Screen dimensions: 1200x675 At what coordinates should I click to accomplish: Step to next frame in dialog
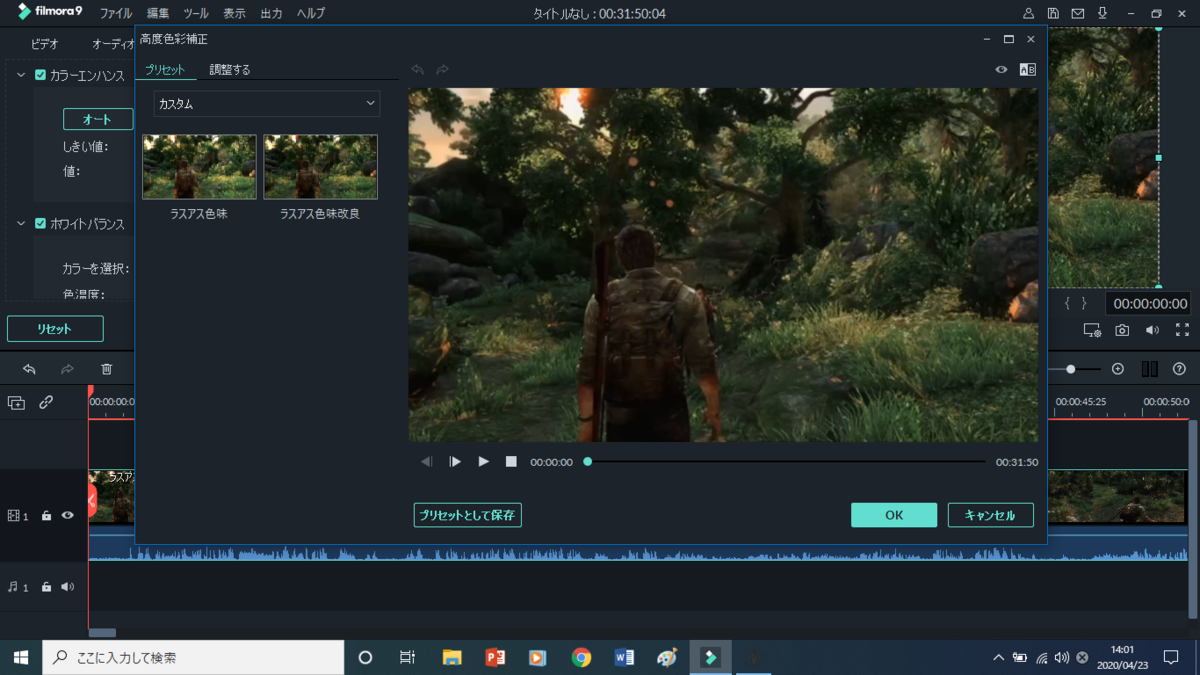pyautogui.click(x=455, y=461)
